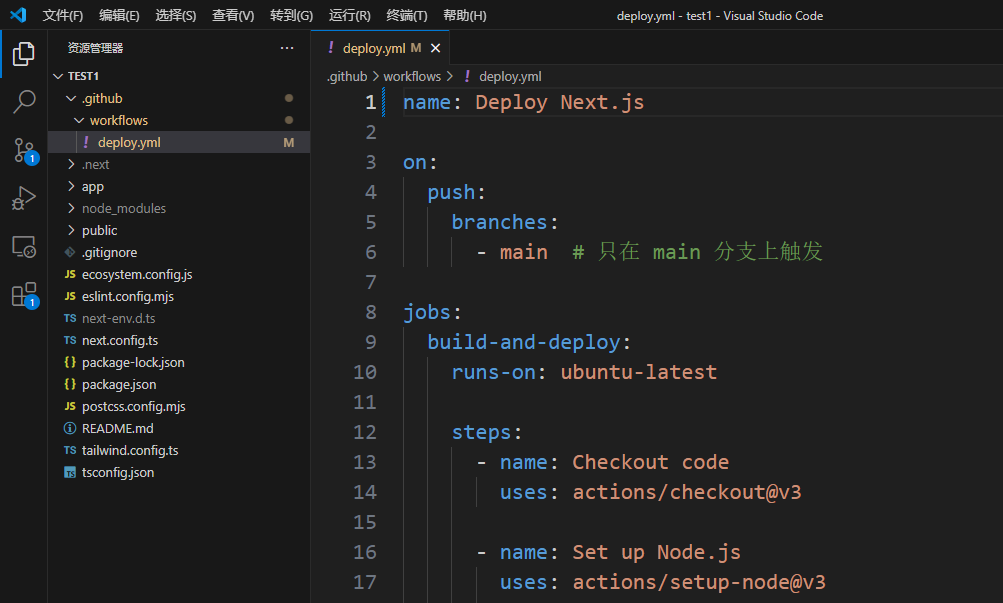The width and height of the screenshot is (1003, 603).
Task: Collapse the .github folder
Action: point(71,98)
